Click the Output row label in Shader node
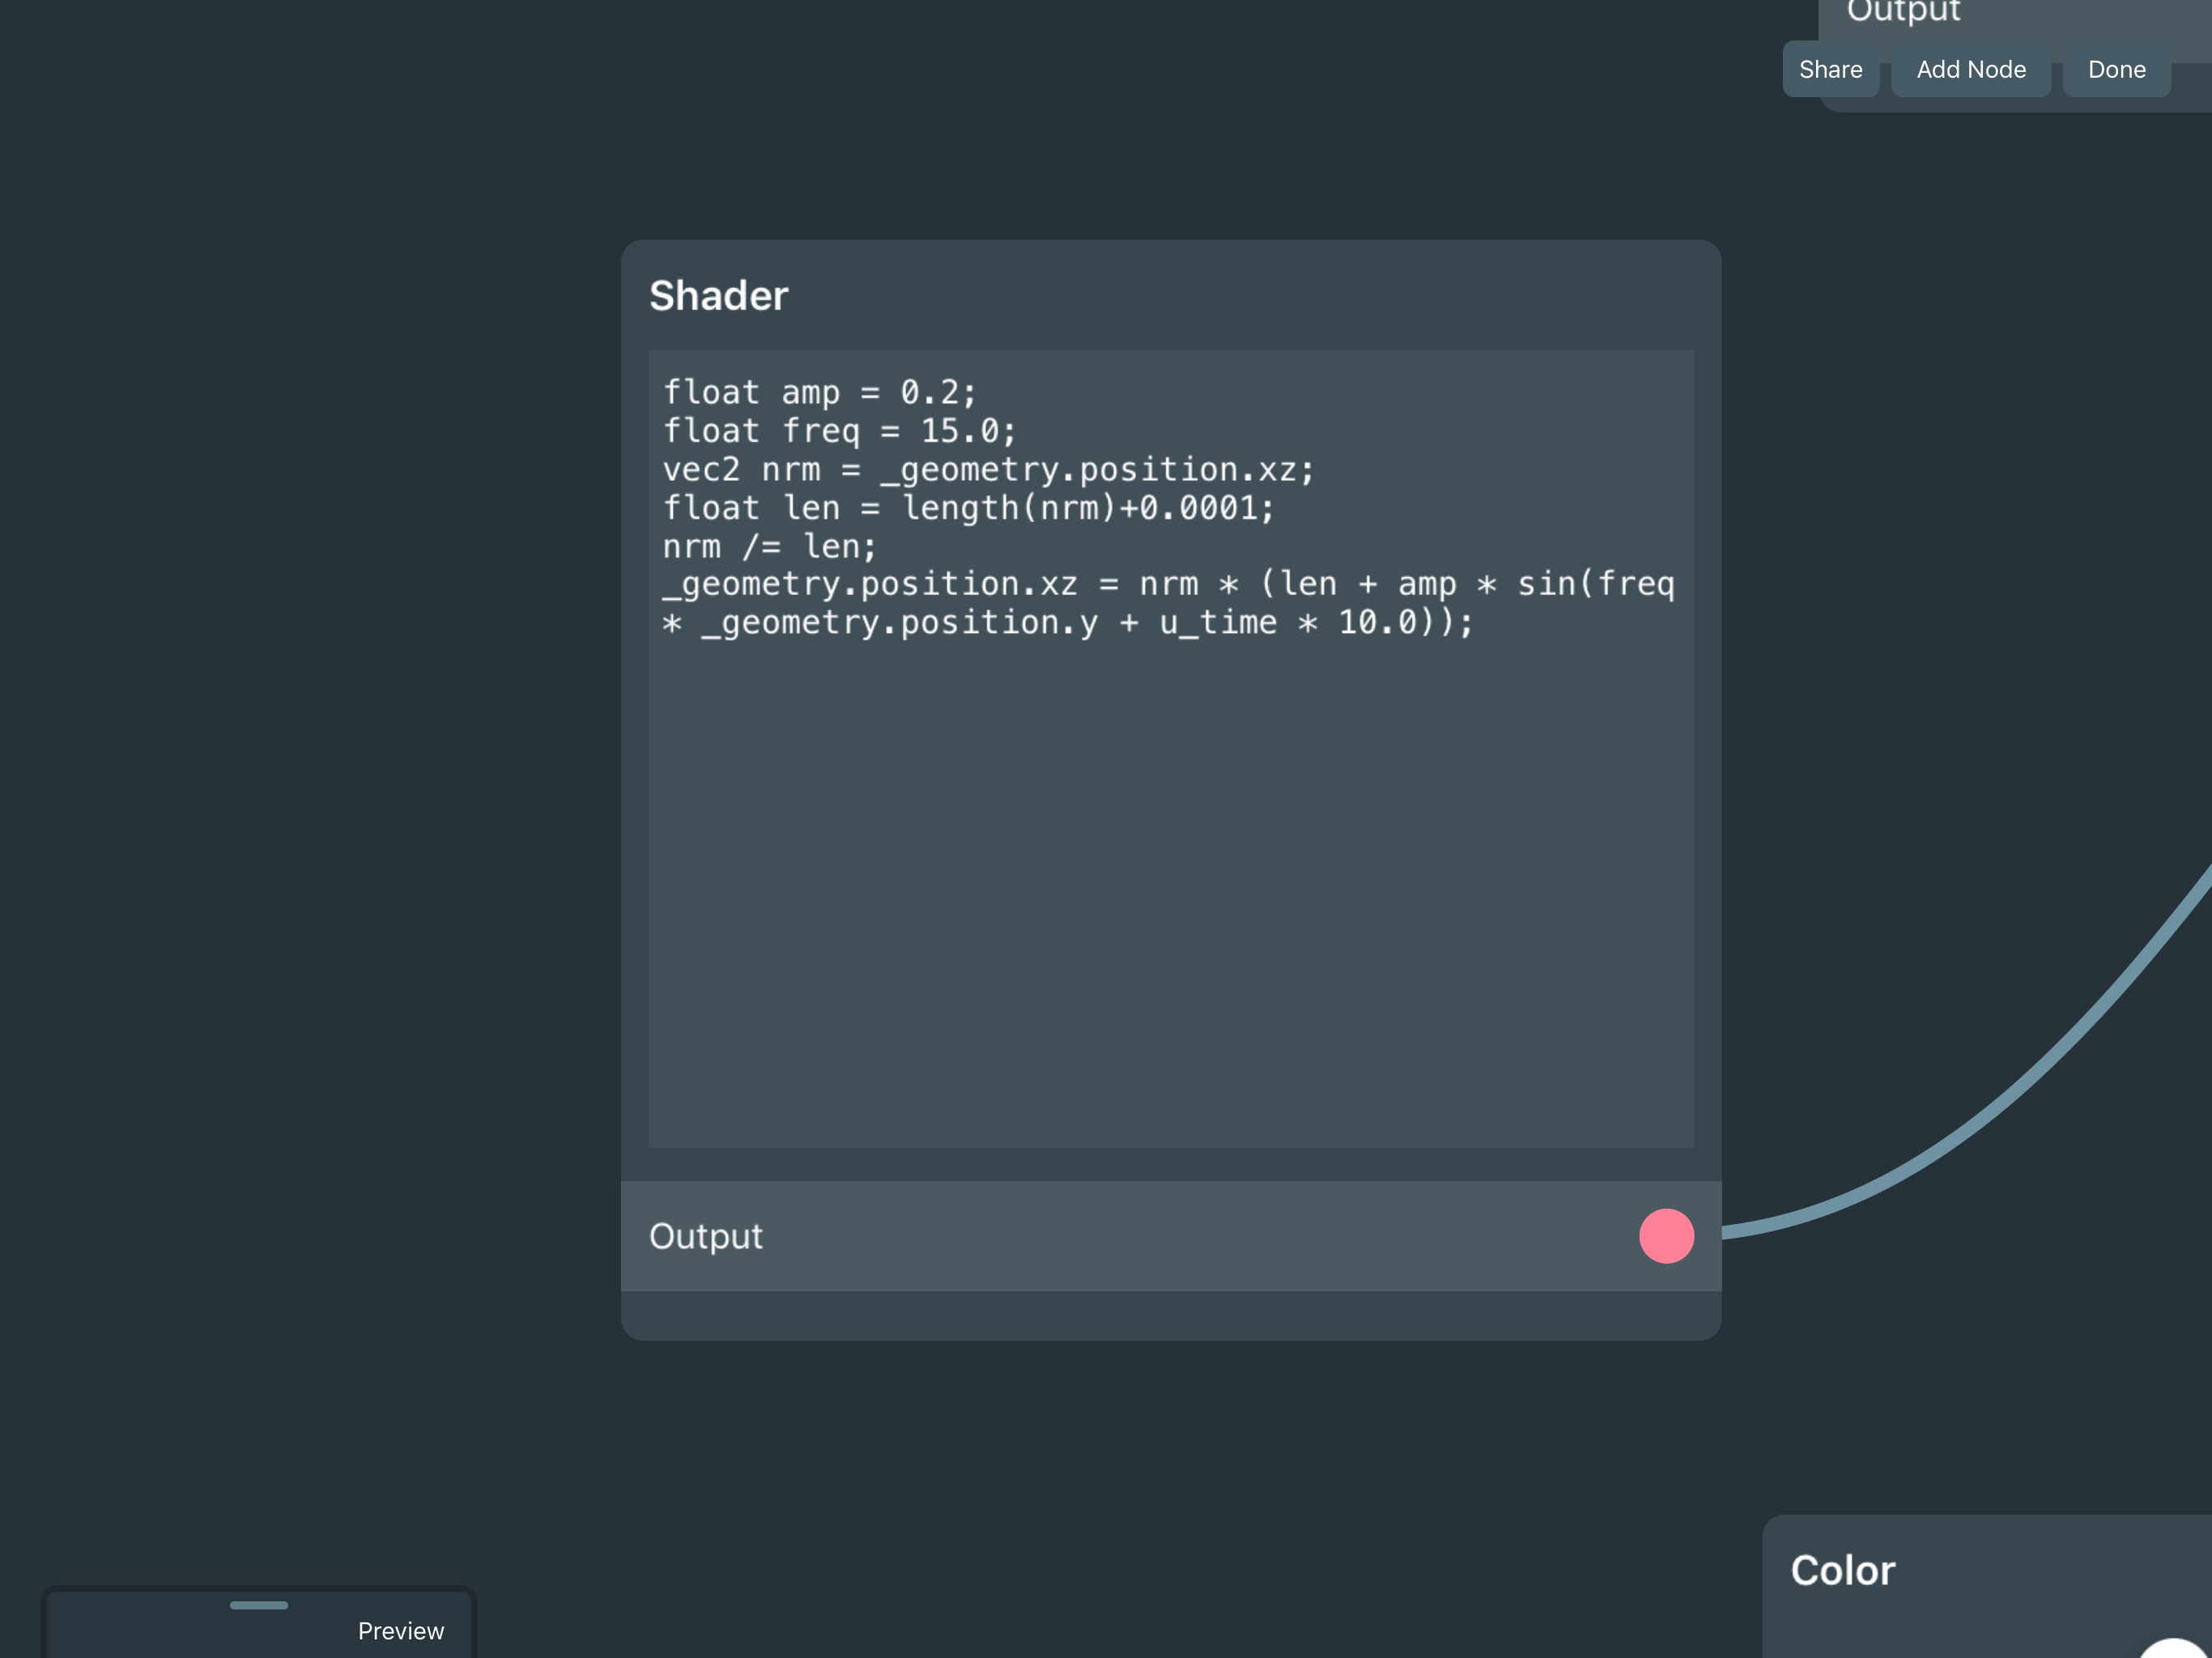Screen dimensions: 2212x1658 (706, 1236)
